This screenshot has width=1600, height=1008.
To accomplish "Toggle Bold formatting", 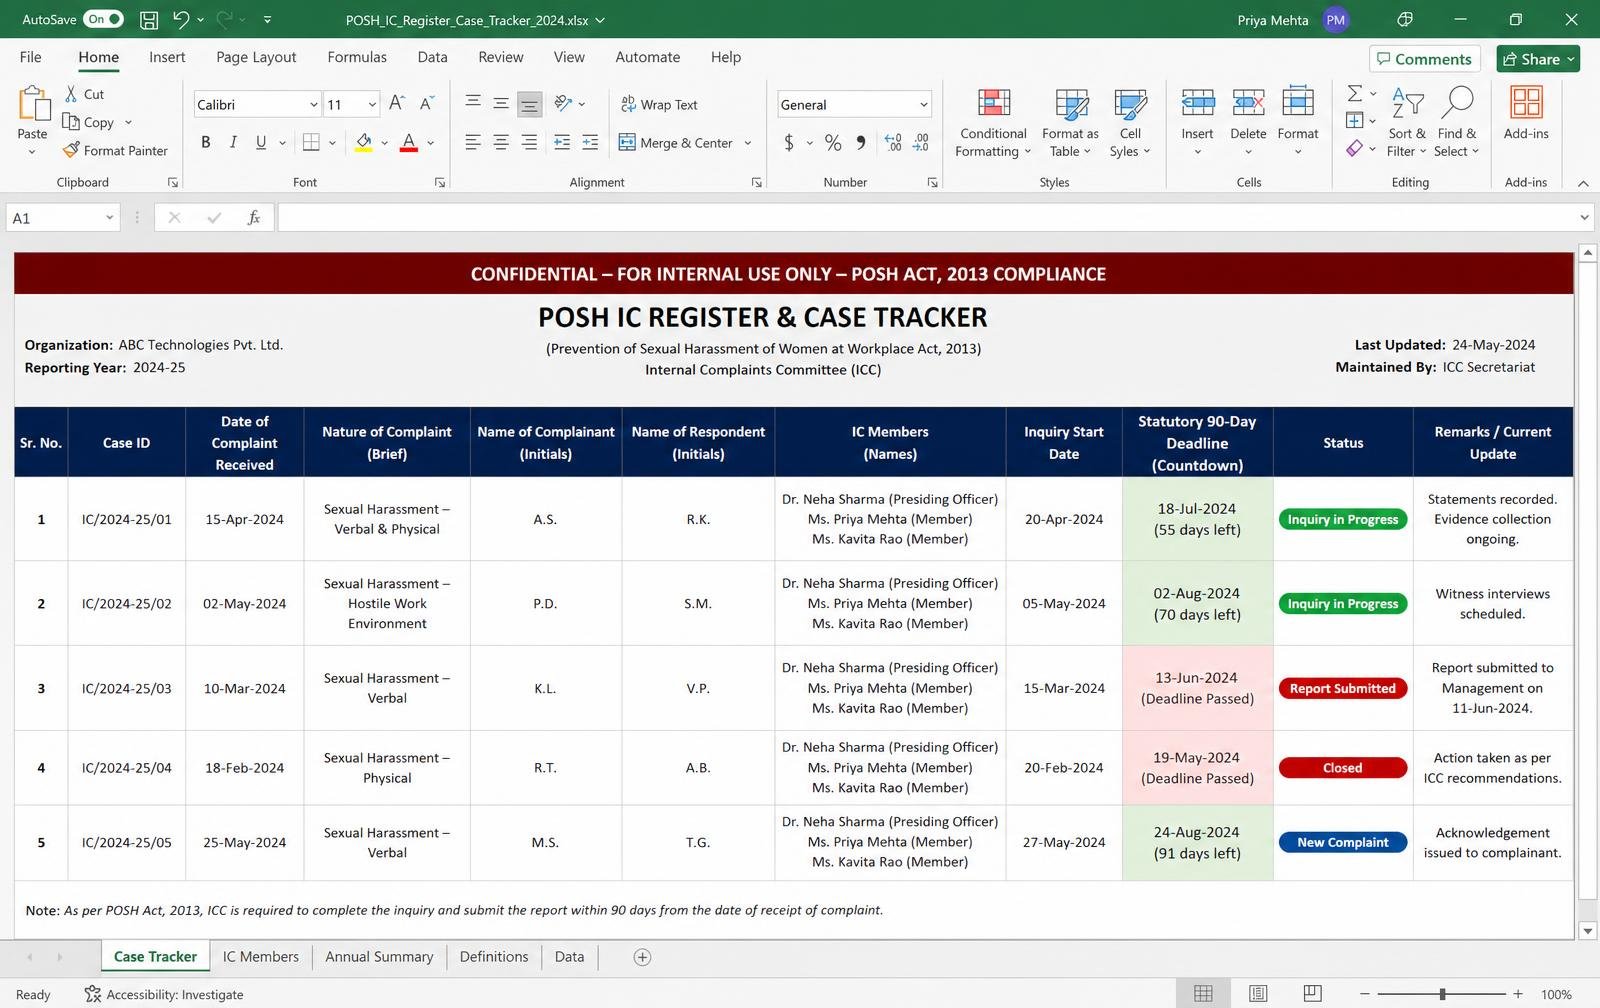I will [205, 143].
